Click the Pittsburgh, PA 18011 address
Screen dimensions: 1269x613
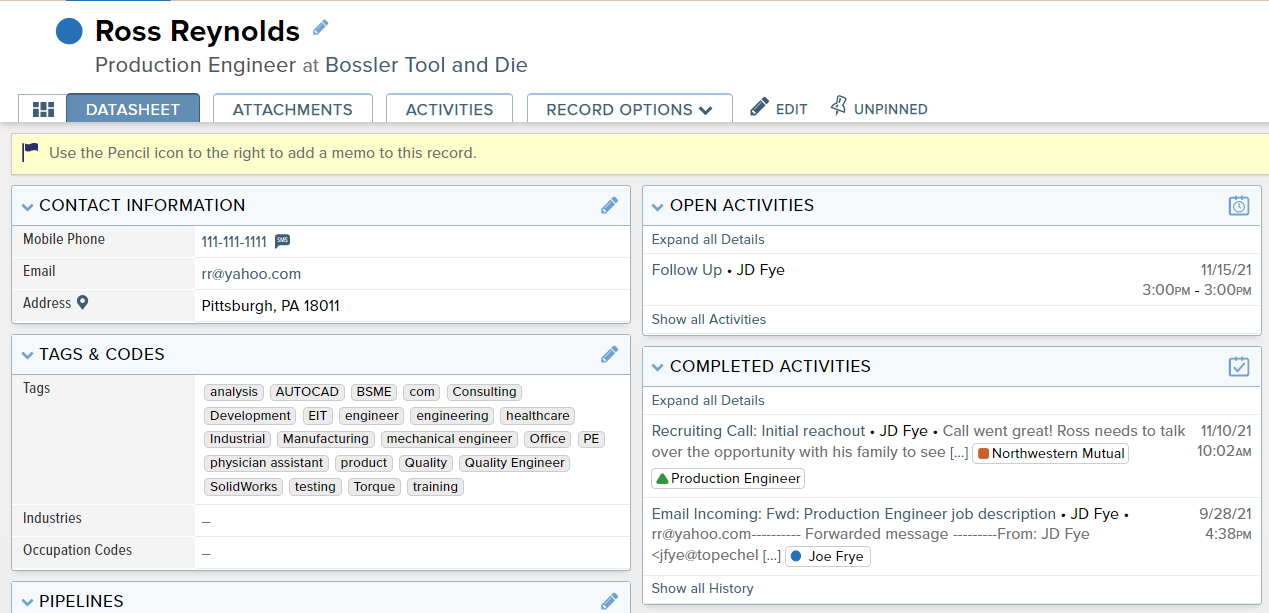(271, 306)
